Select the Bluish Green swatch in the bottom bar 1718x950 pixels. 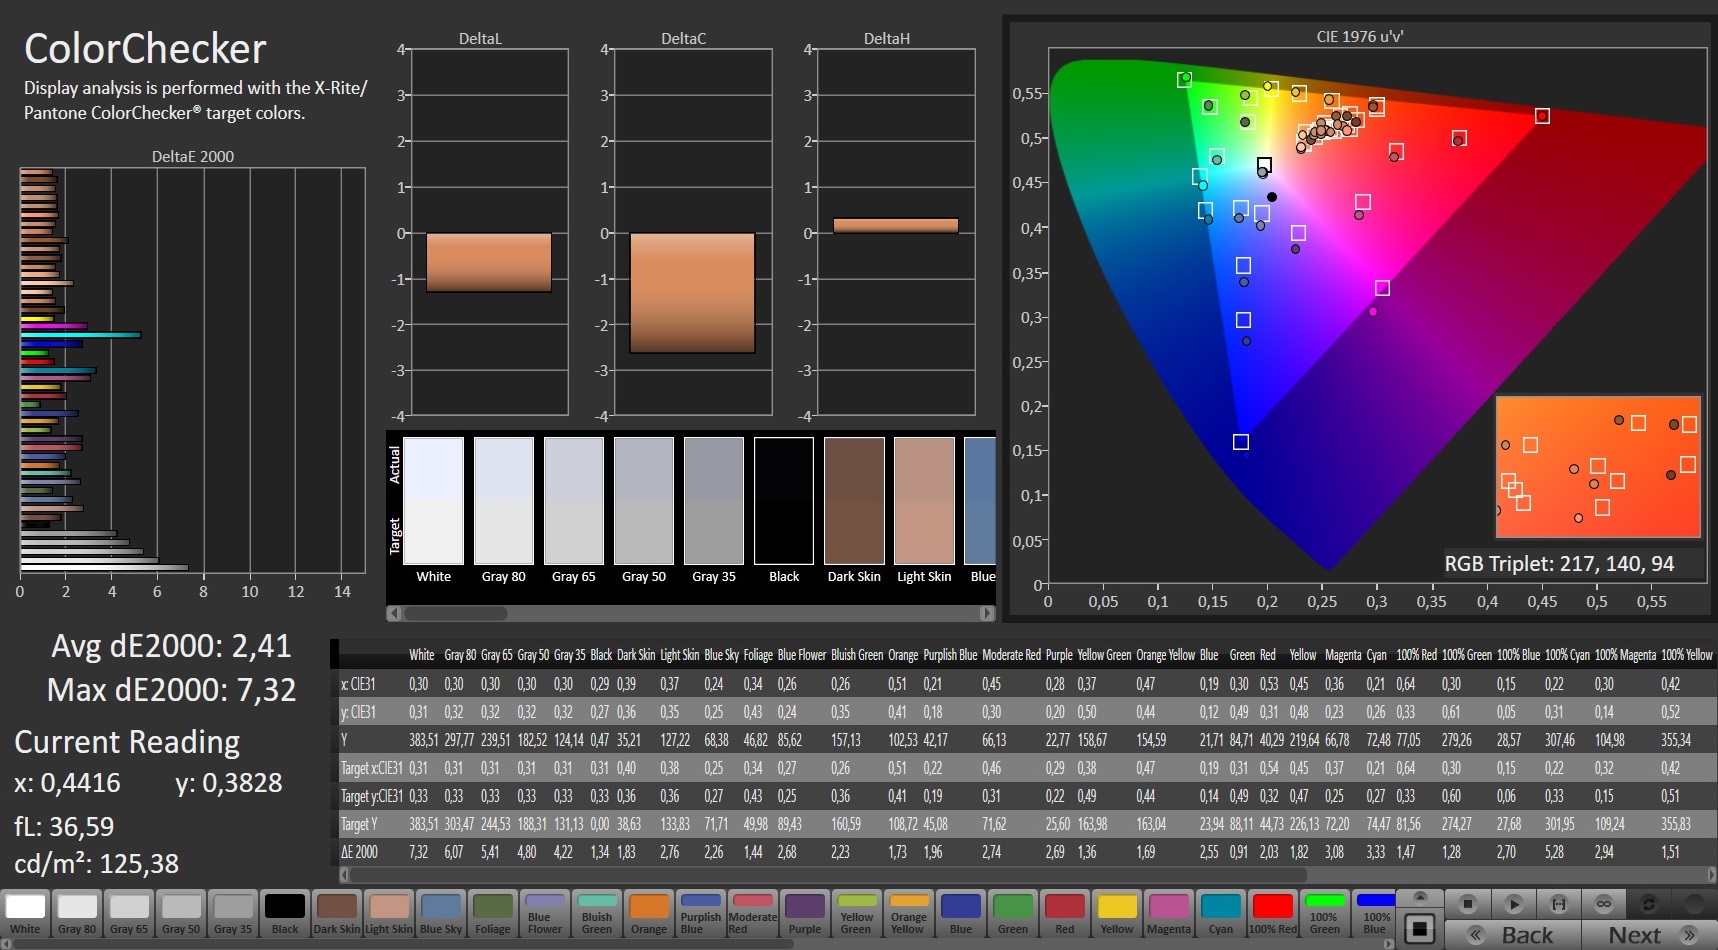(x=597, y=914)
